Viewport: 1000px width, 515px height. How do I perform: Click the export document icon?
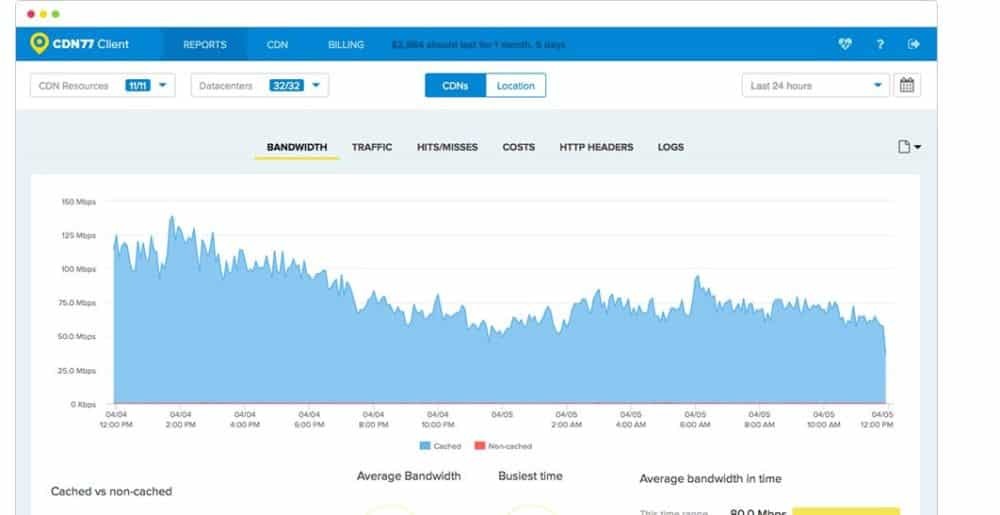click(x=908, y=147)
